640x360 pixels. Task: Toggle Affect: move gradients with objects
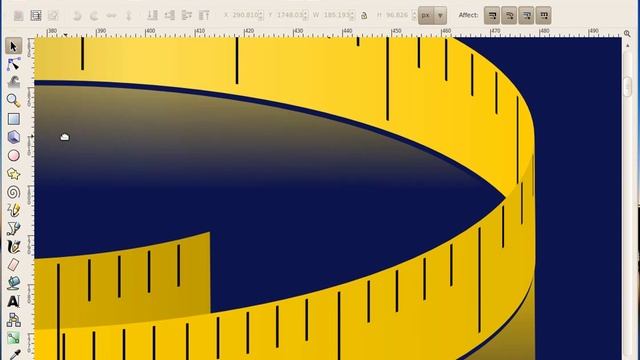pos(527,16)
